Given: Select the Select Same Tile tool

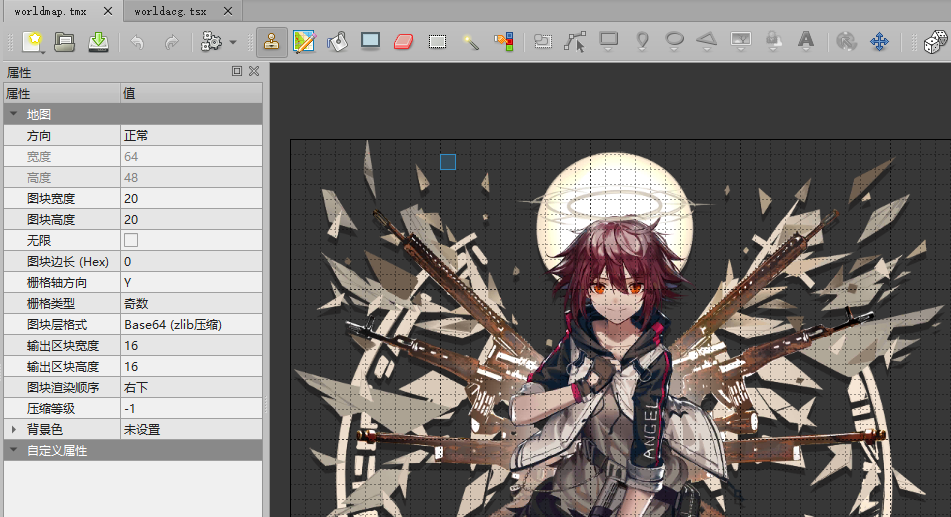Looking at the screenshot, I should click(x=503, y=42).
